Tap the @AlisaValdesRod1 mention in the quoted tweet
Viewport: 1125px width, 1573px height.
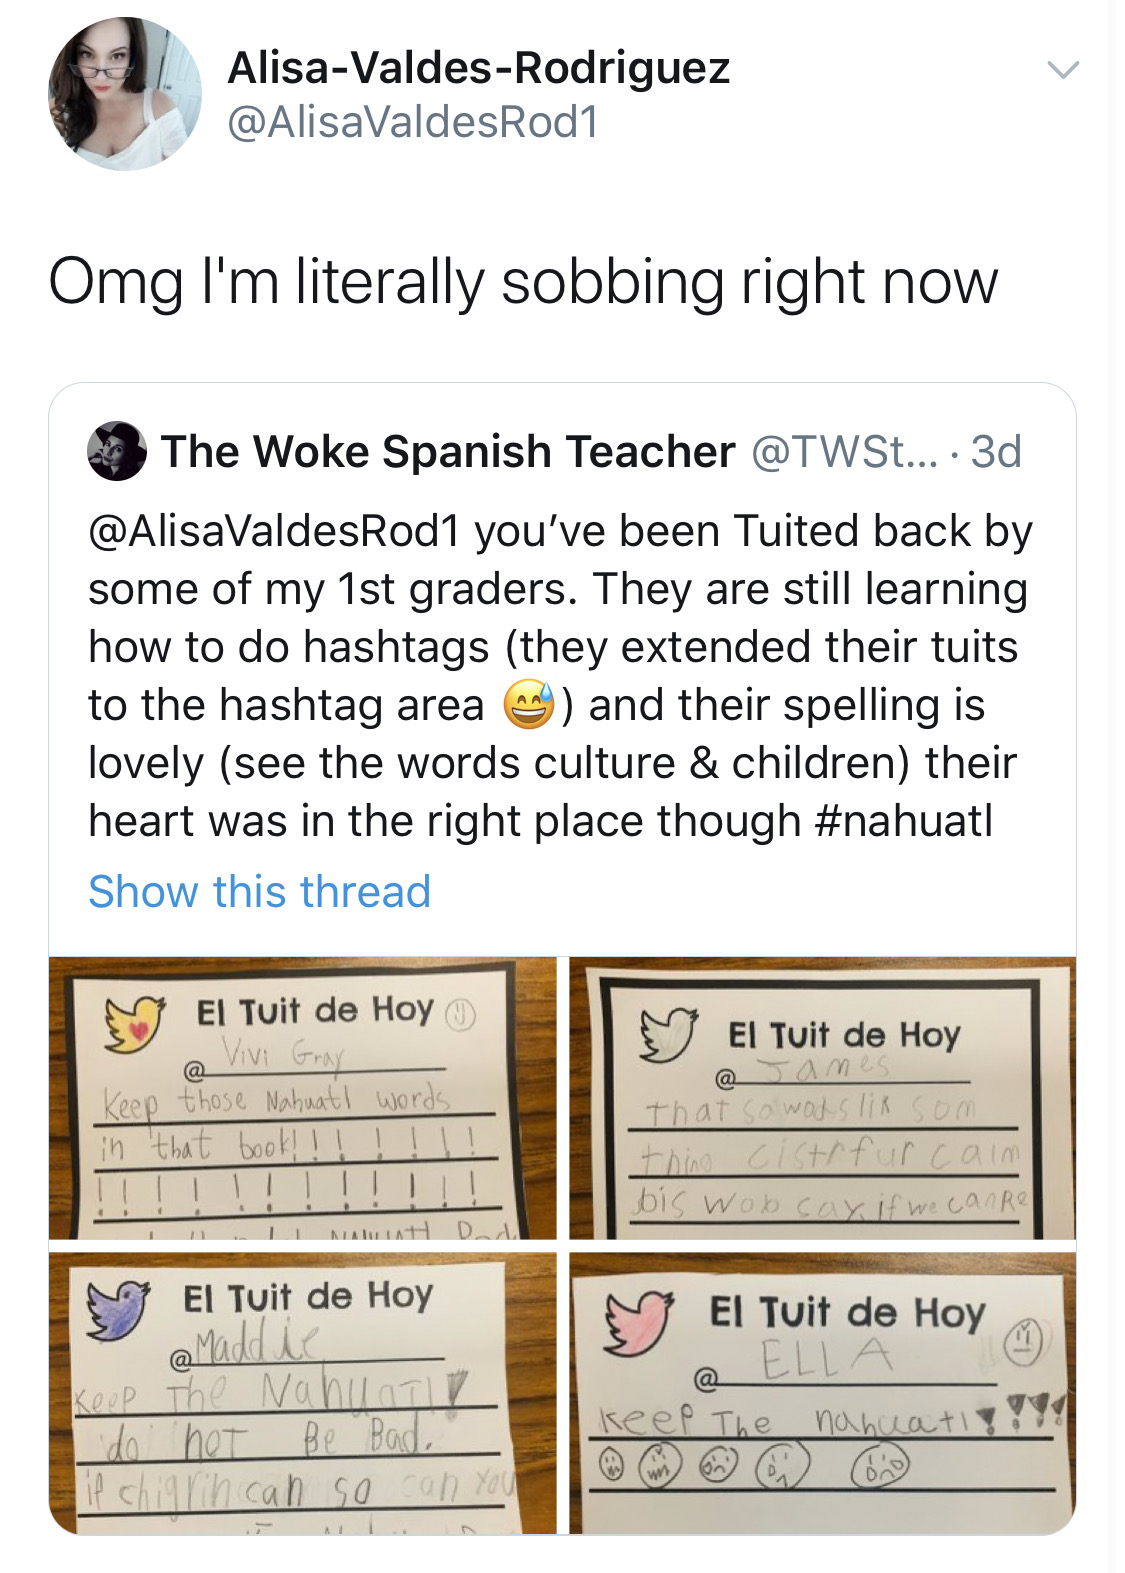[274, 531]
